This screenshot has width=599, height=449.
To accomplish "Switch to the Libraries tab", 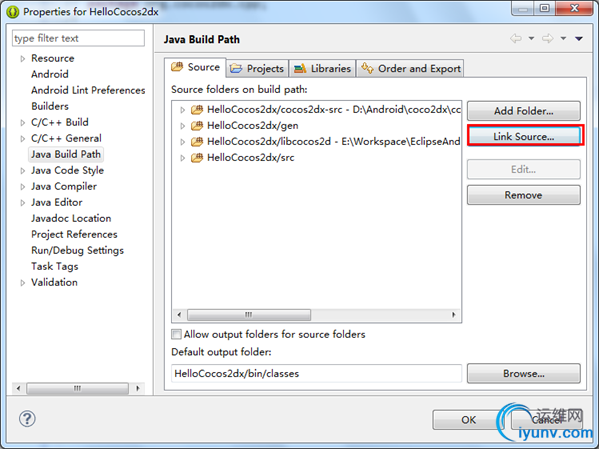I will 322,68.
